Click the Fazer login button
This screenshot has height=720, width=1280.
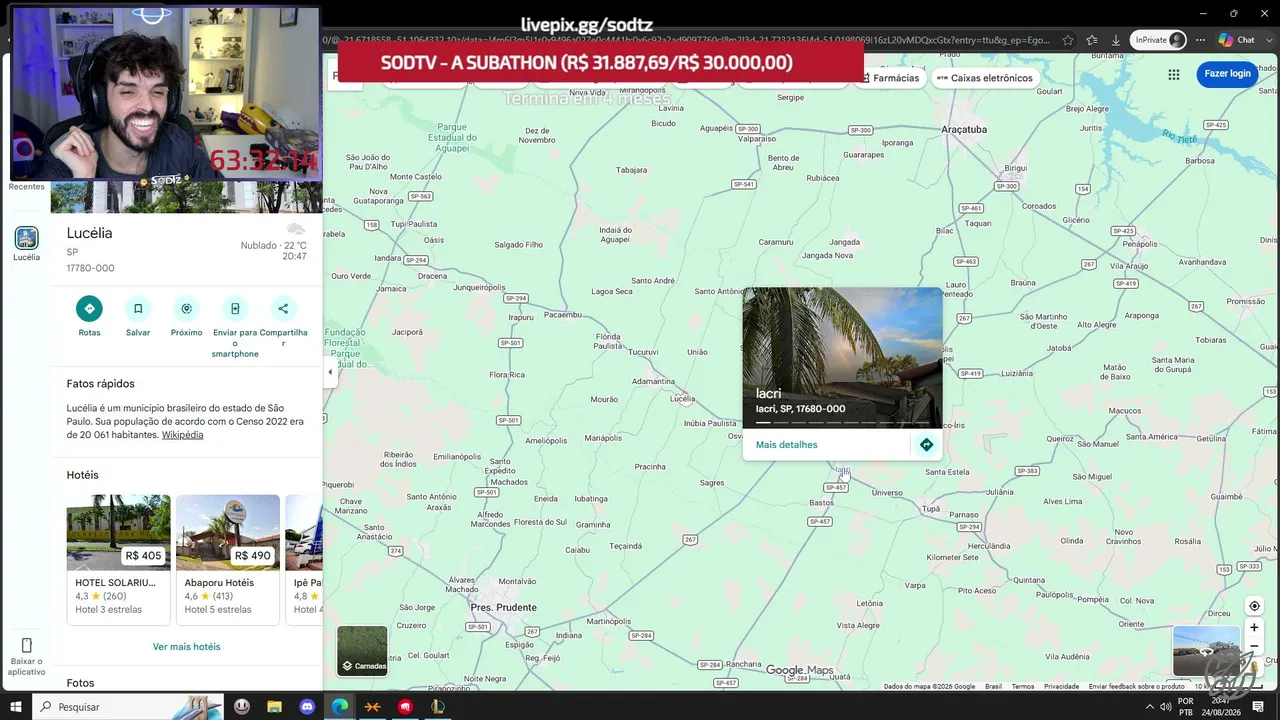click(x=1227, y=74)
